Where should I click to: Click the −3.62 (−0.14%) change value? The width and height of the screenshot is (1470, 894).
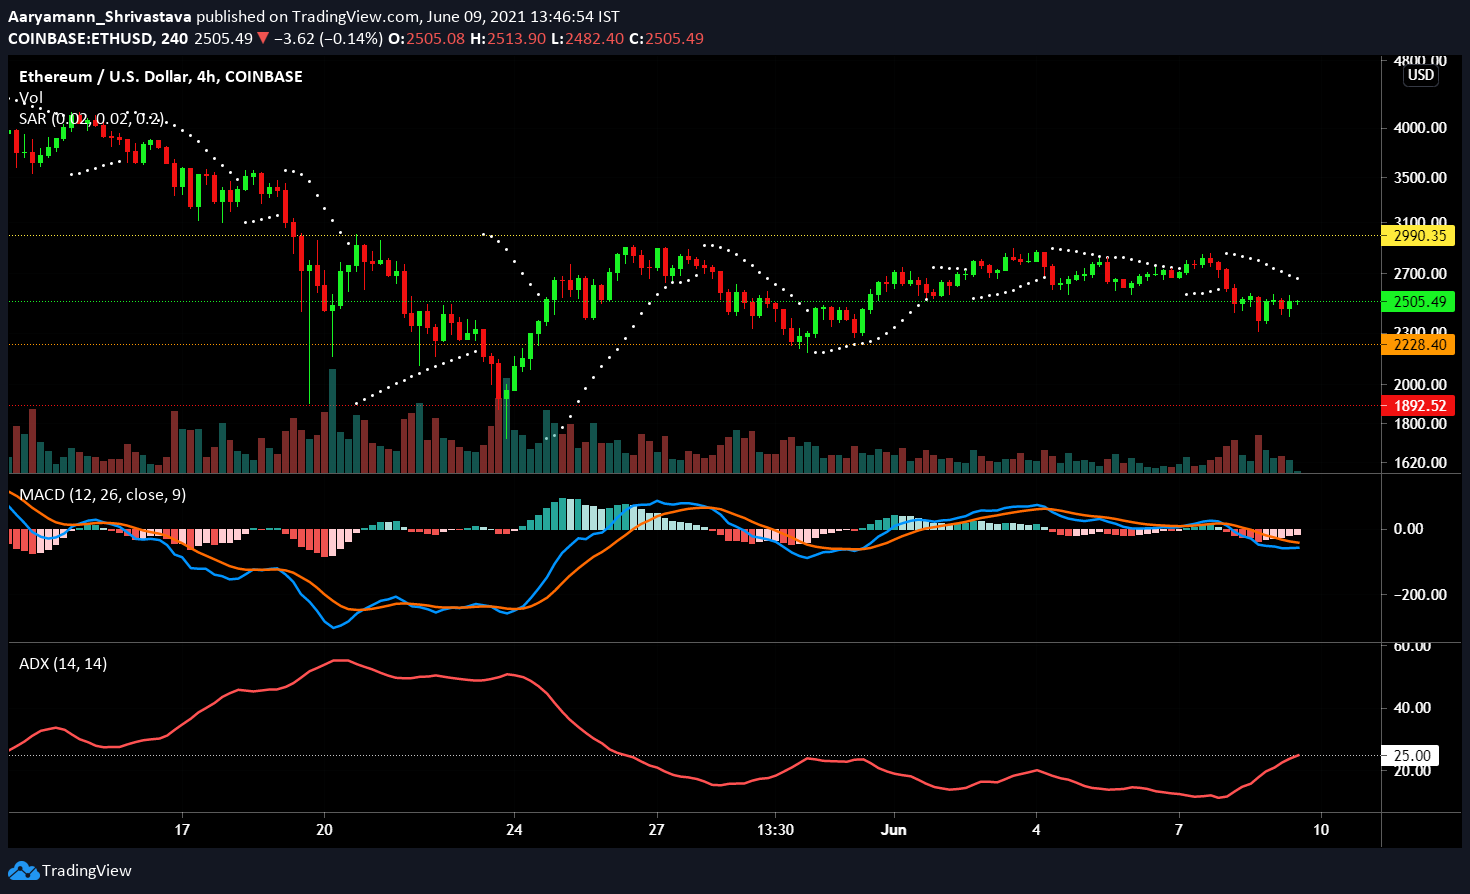tap(327, 39)
